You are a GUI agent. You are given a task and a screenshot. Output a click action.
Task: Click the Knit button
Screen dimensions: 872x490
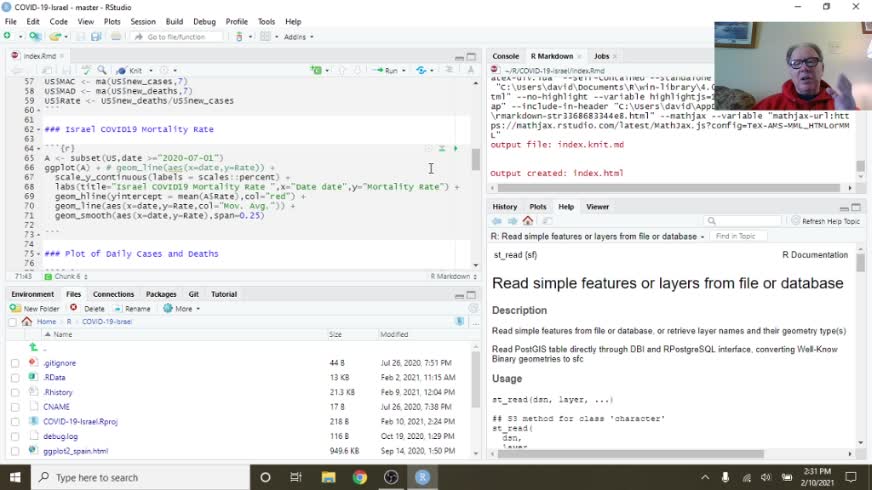(x=130, y=71)
